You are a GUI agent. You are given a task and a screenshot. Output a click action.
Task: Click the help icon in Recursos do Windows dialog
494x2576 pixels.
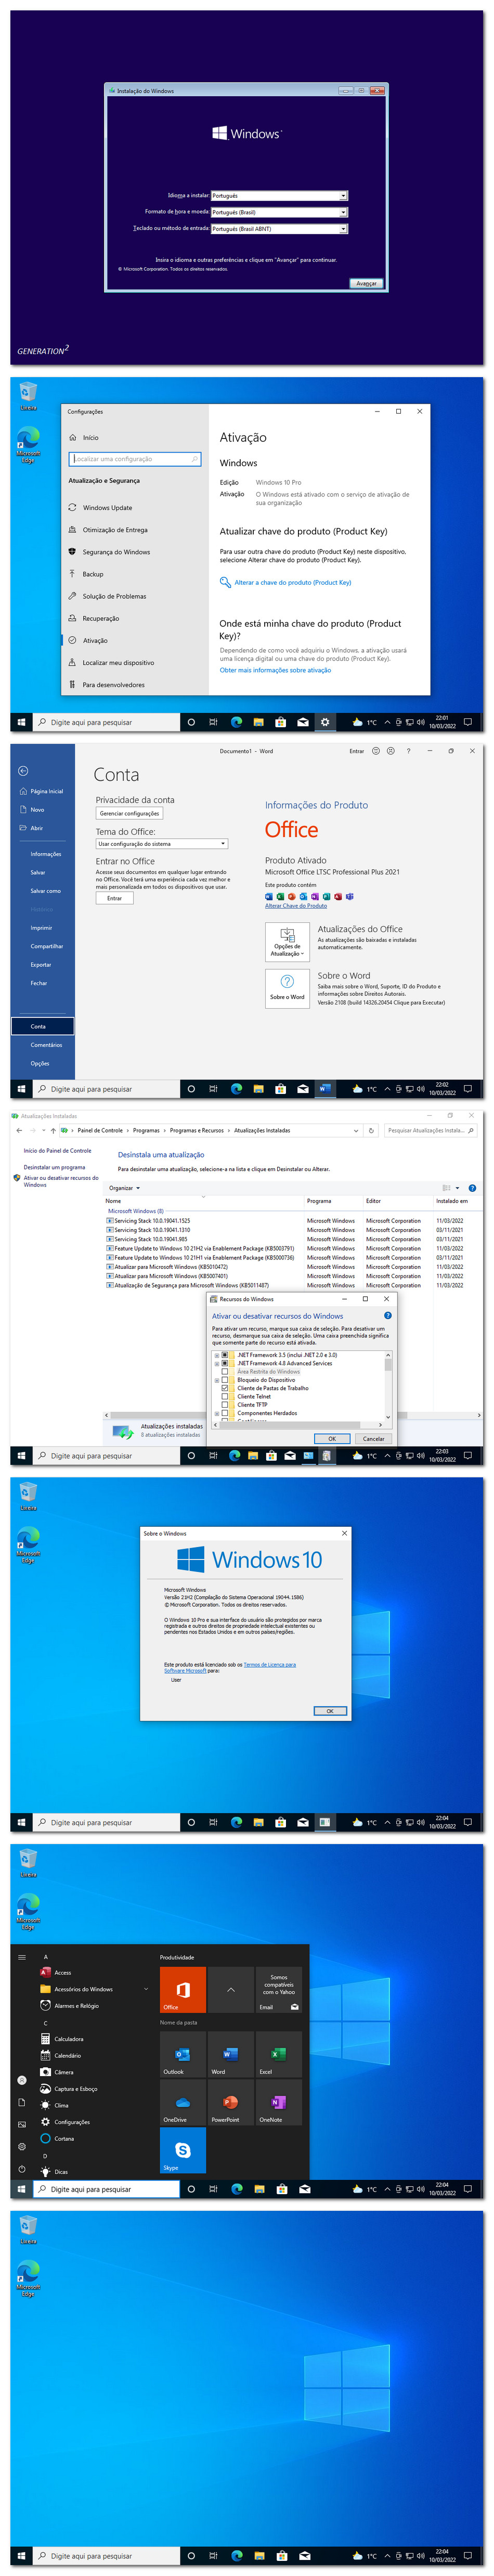pyautogui.click(x=388, y=1315)
